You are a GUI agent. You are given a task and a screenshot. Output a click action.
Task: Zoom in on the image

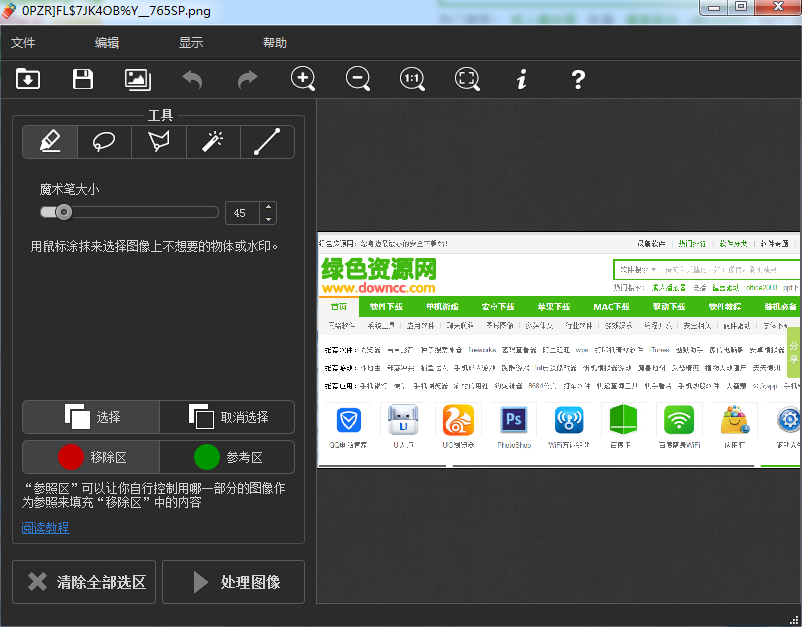point(302,78)
